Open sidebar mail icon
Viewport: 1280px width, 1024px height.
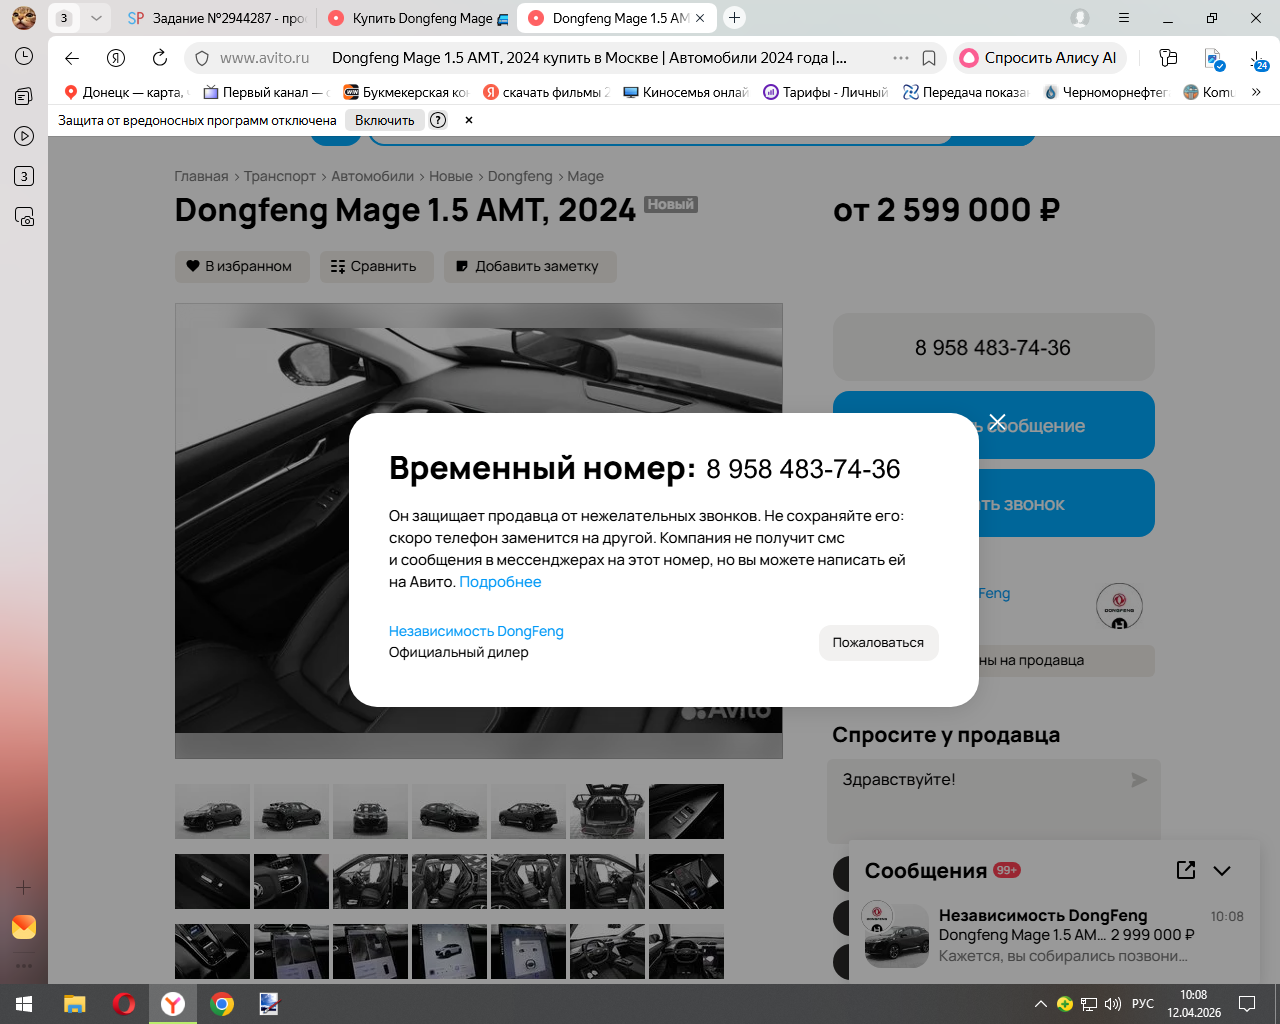[24, 927]
